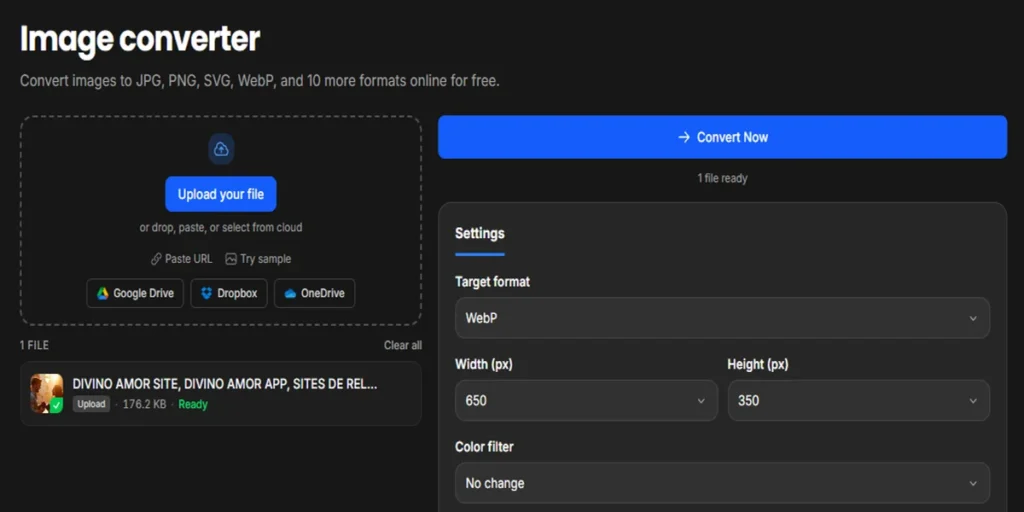Click the 1 FILE count label
This screenshot has width=1024, height=512.
(x=34, y=345)
